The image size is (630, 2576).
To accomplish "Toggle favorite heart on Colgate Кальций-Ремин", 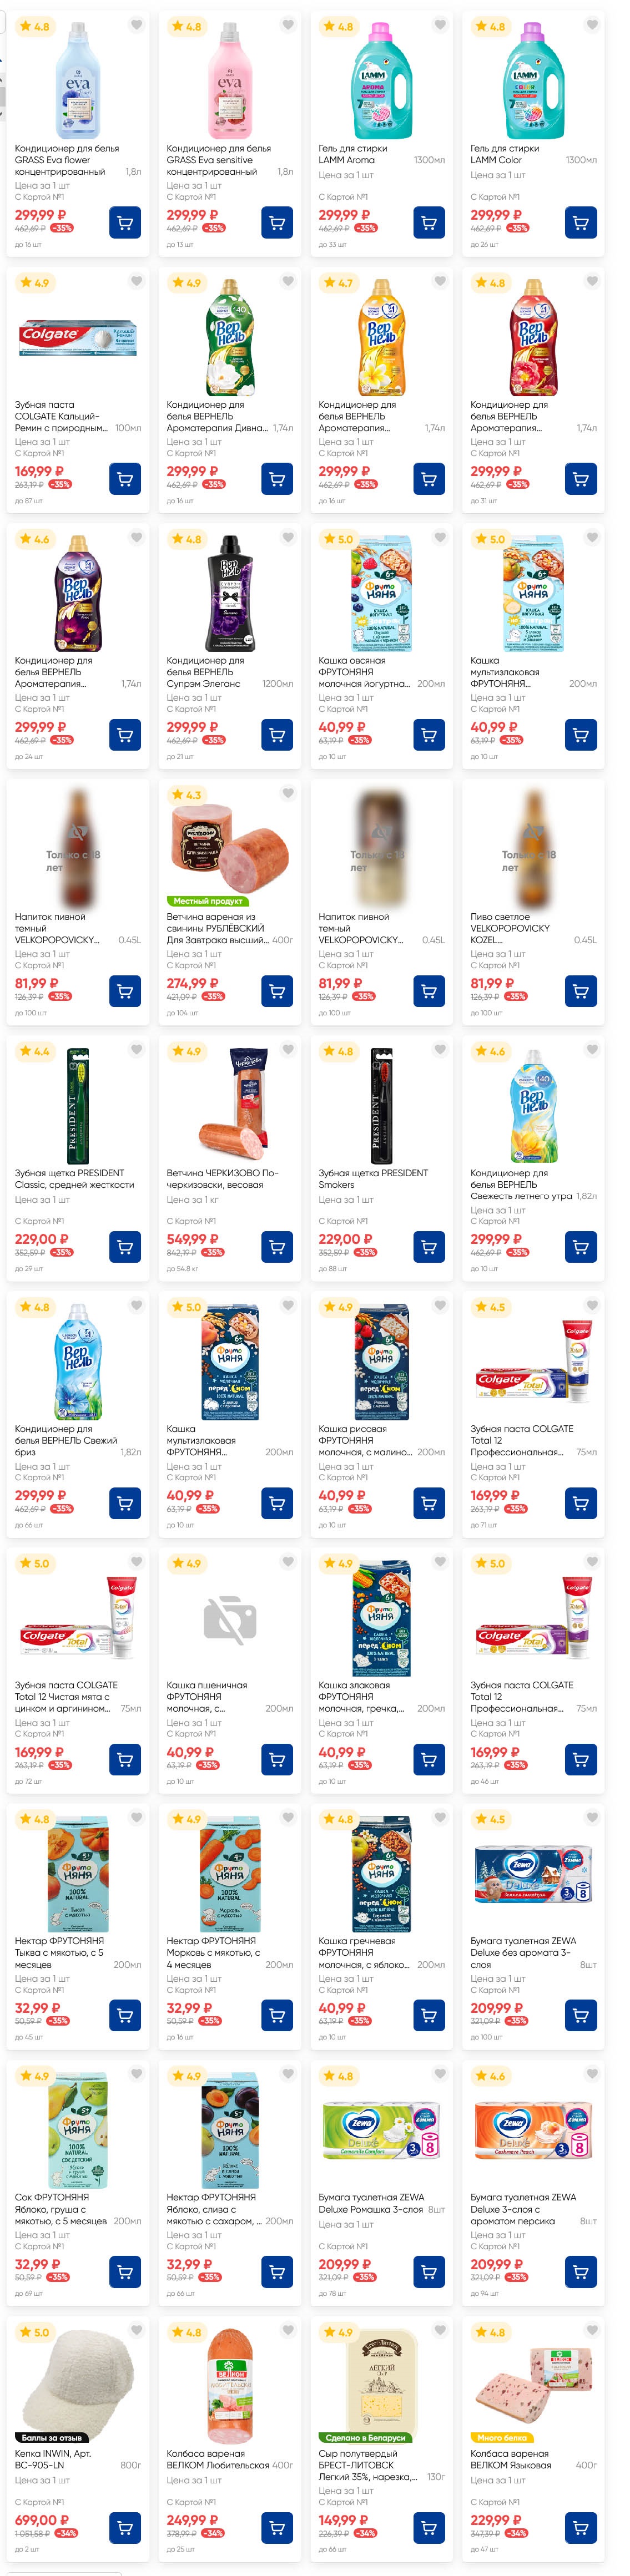I will (136, 281).
